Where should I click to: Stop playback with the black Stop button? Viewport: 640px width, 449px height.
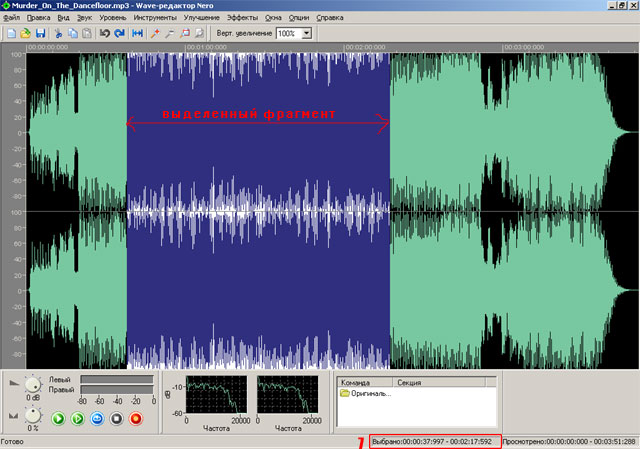(117, 419)
